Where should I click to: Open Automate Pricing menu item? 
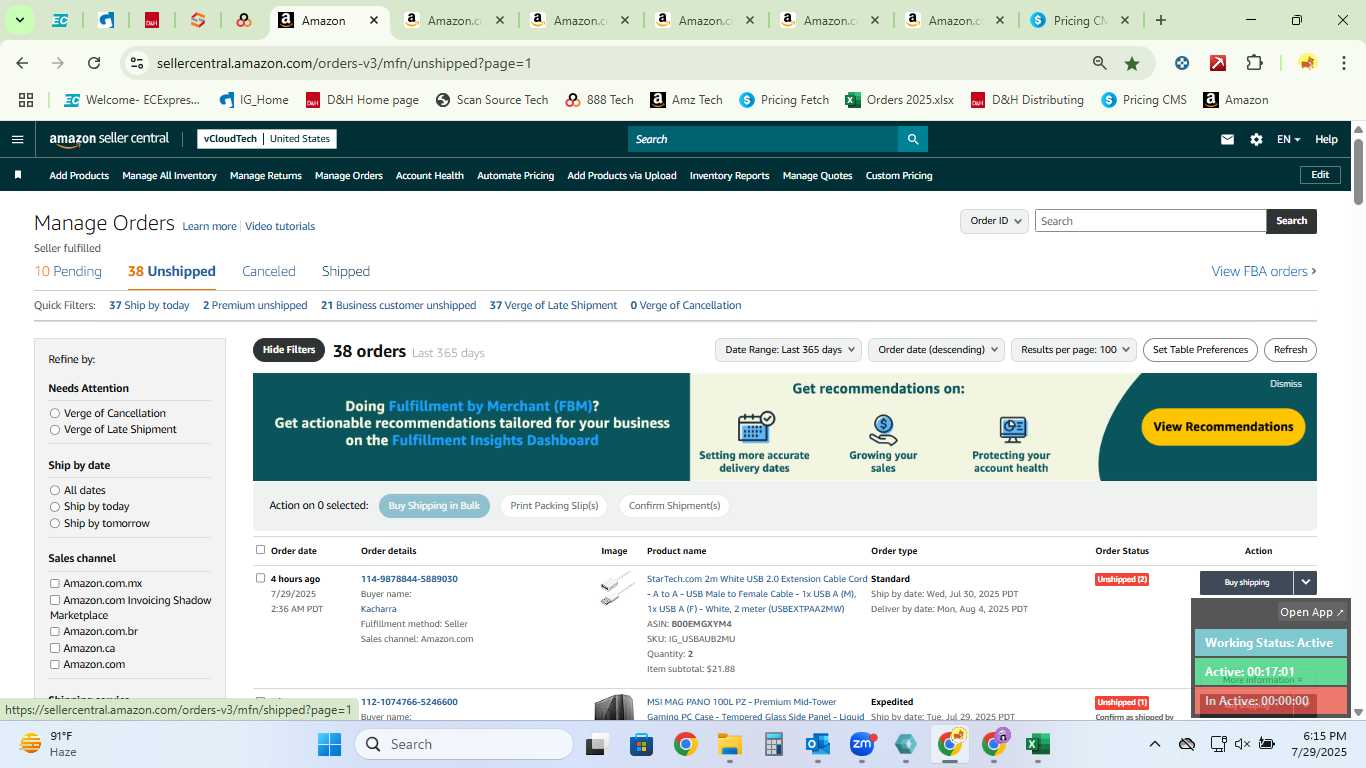[x=515, y=175]
